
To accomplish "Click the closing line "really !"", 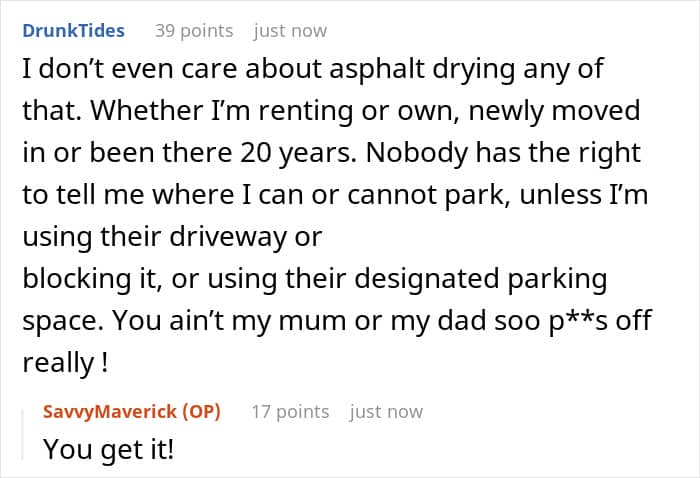I will pos(65,362).
